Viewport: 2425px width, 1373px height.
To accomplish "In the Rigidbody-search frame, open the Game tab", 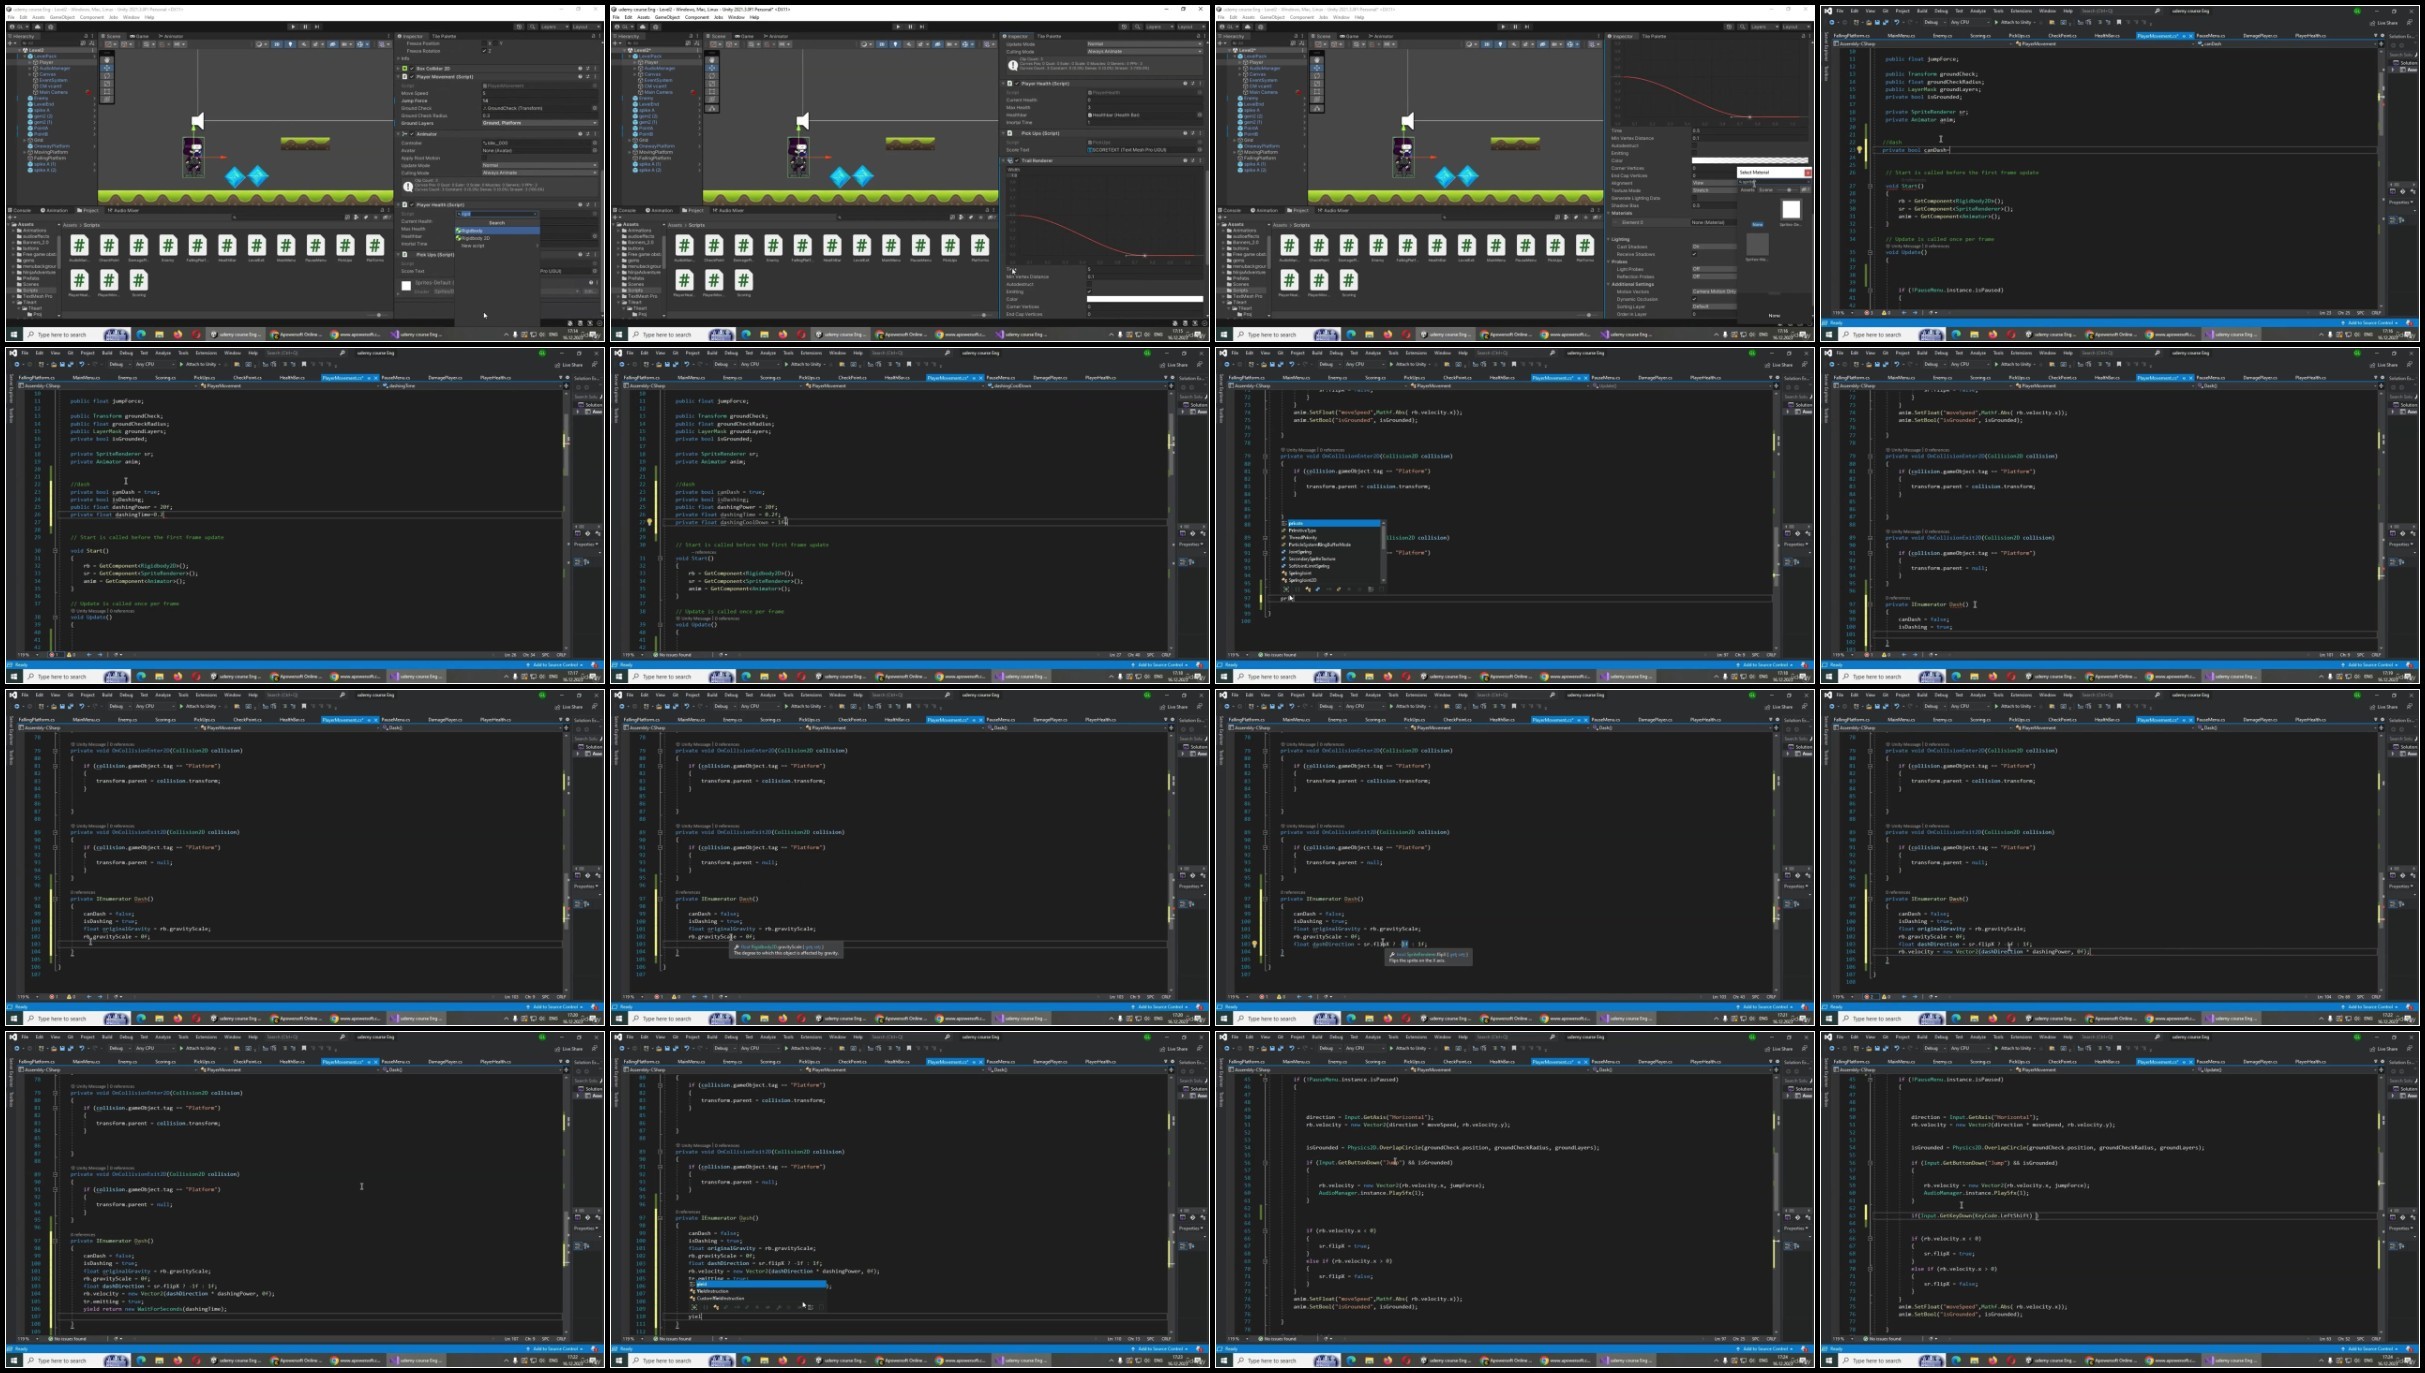I will tap(139, 36).
